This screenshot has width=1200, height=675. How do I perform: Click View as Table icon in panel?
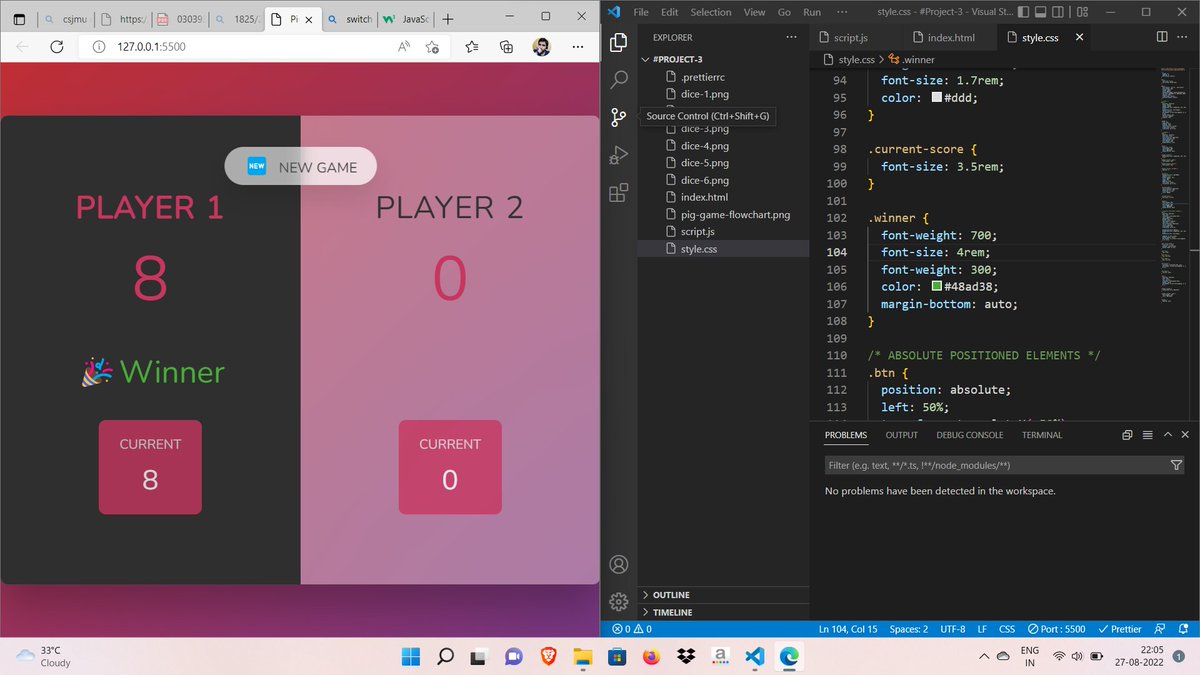[x=1148, y=435]
